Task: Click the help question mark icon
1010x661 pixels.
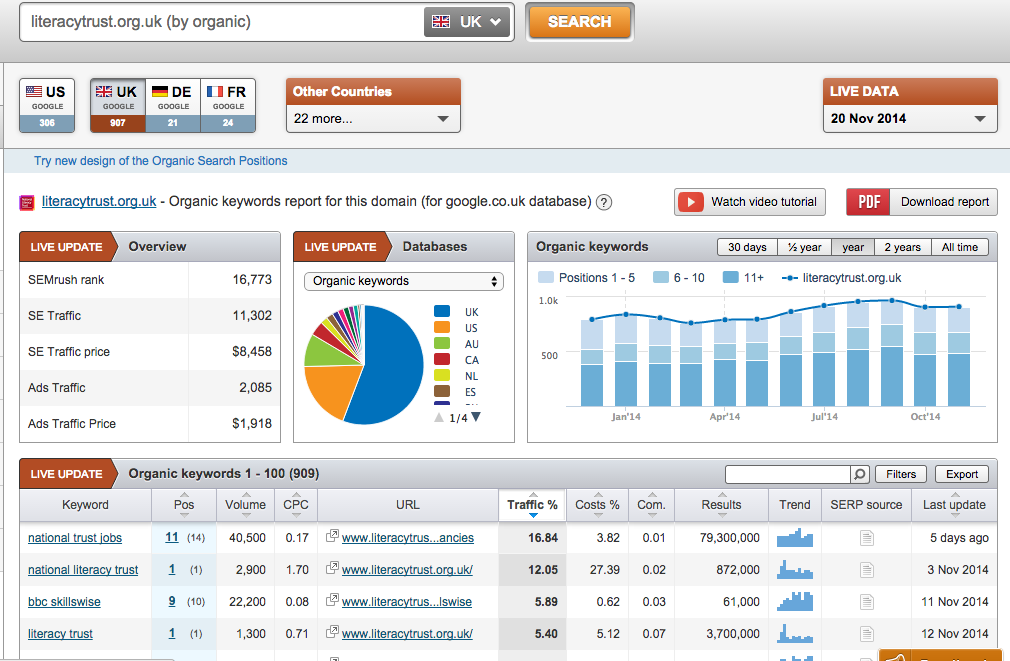Action: click(604, 202)
